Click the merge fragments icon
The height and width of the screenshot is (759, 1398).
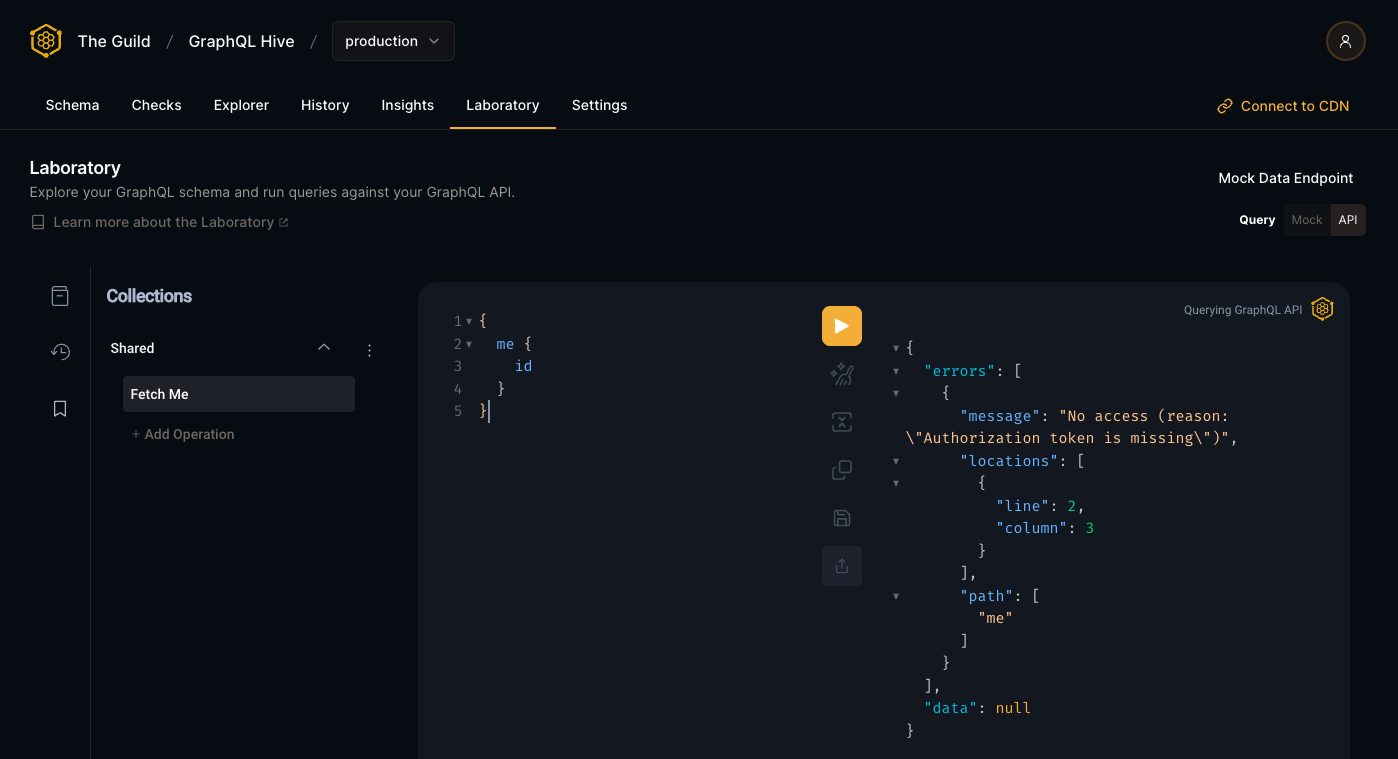pos(841,422)
